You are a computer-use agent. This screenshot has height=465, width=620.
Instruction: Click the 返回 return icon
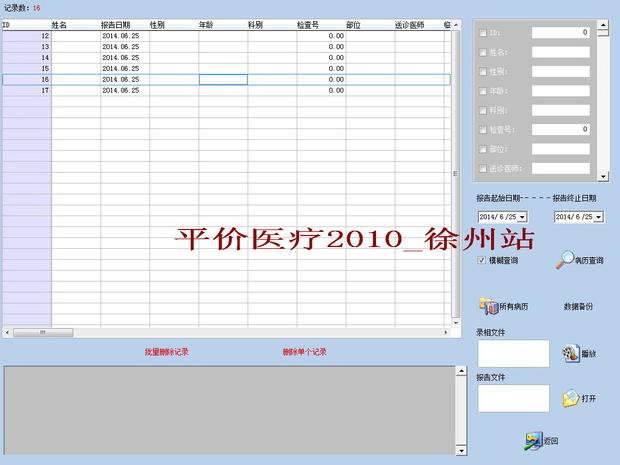click(533, 441)
